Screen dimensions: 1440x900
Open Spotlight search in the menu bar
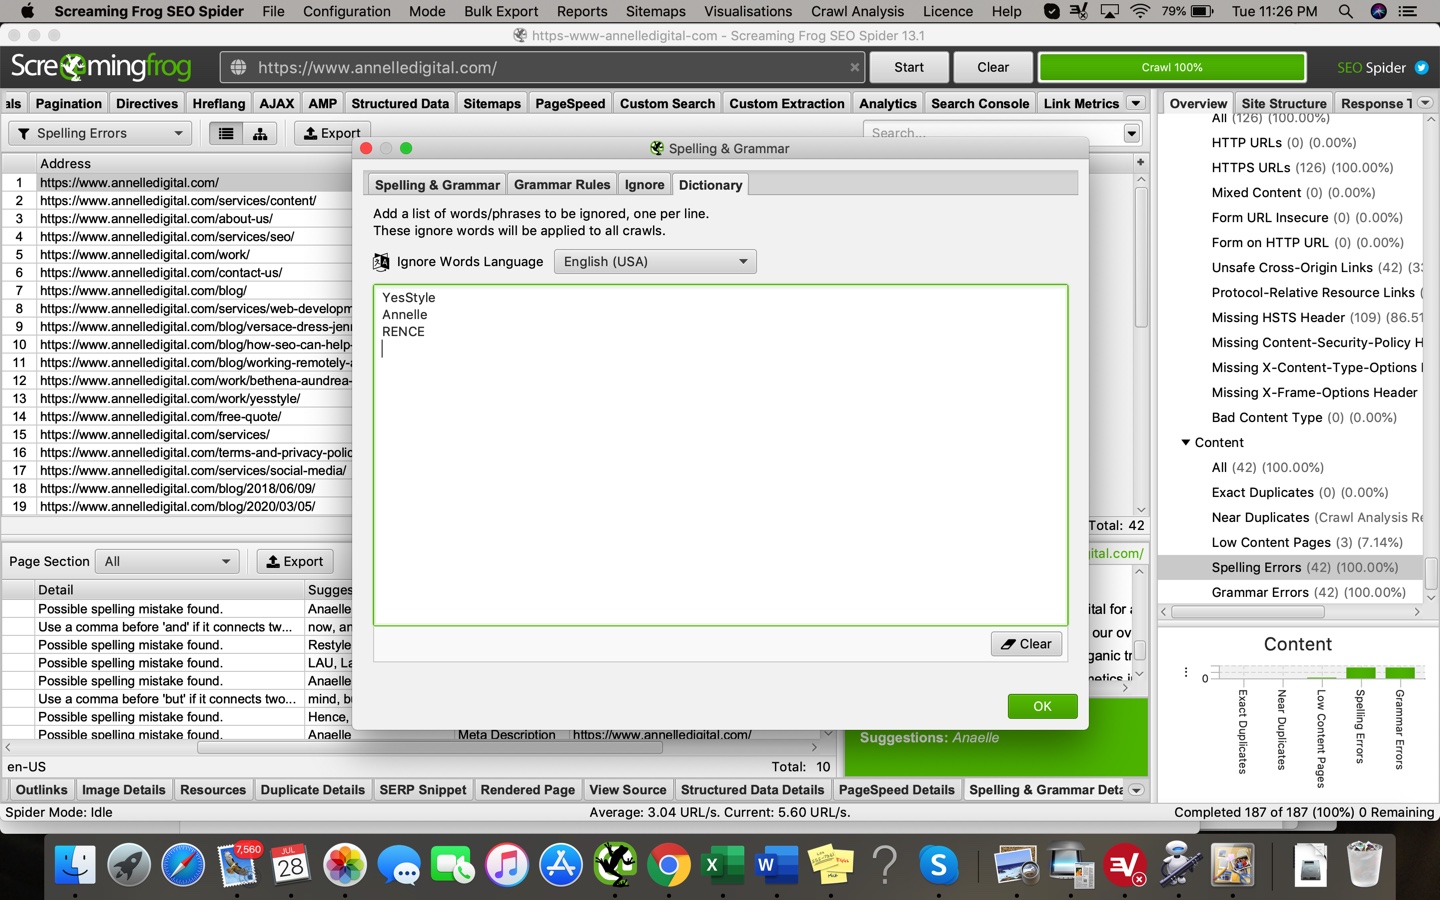click(1346, 11)
